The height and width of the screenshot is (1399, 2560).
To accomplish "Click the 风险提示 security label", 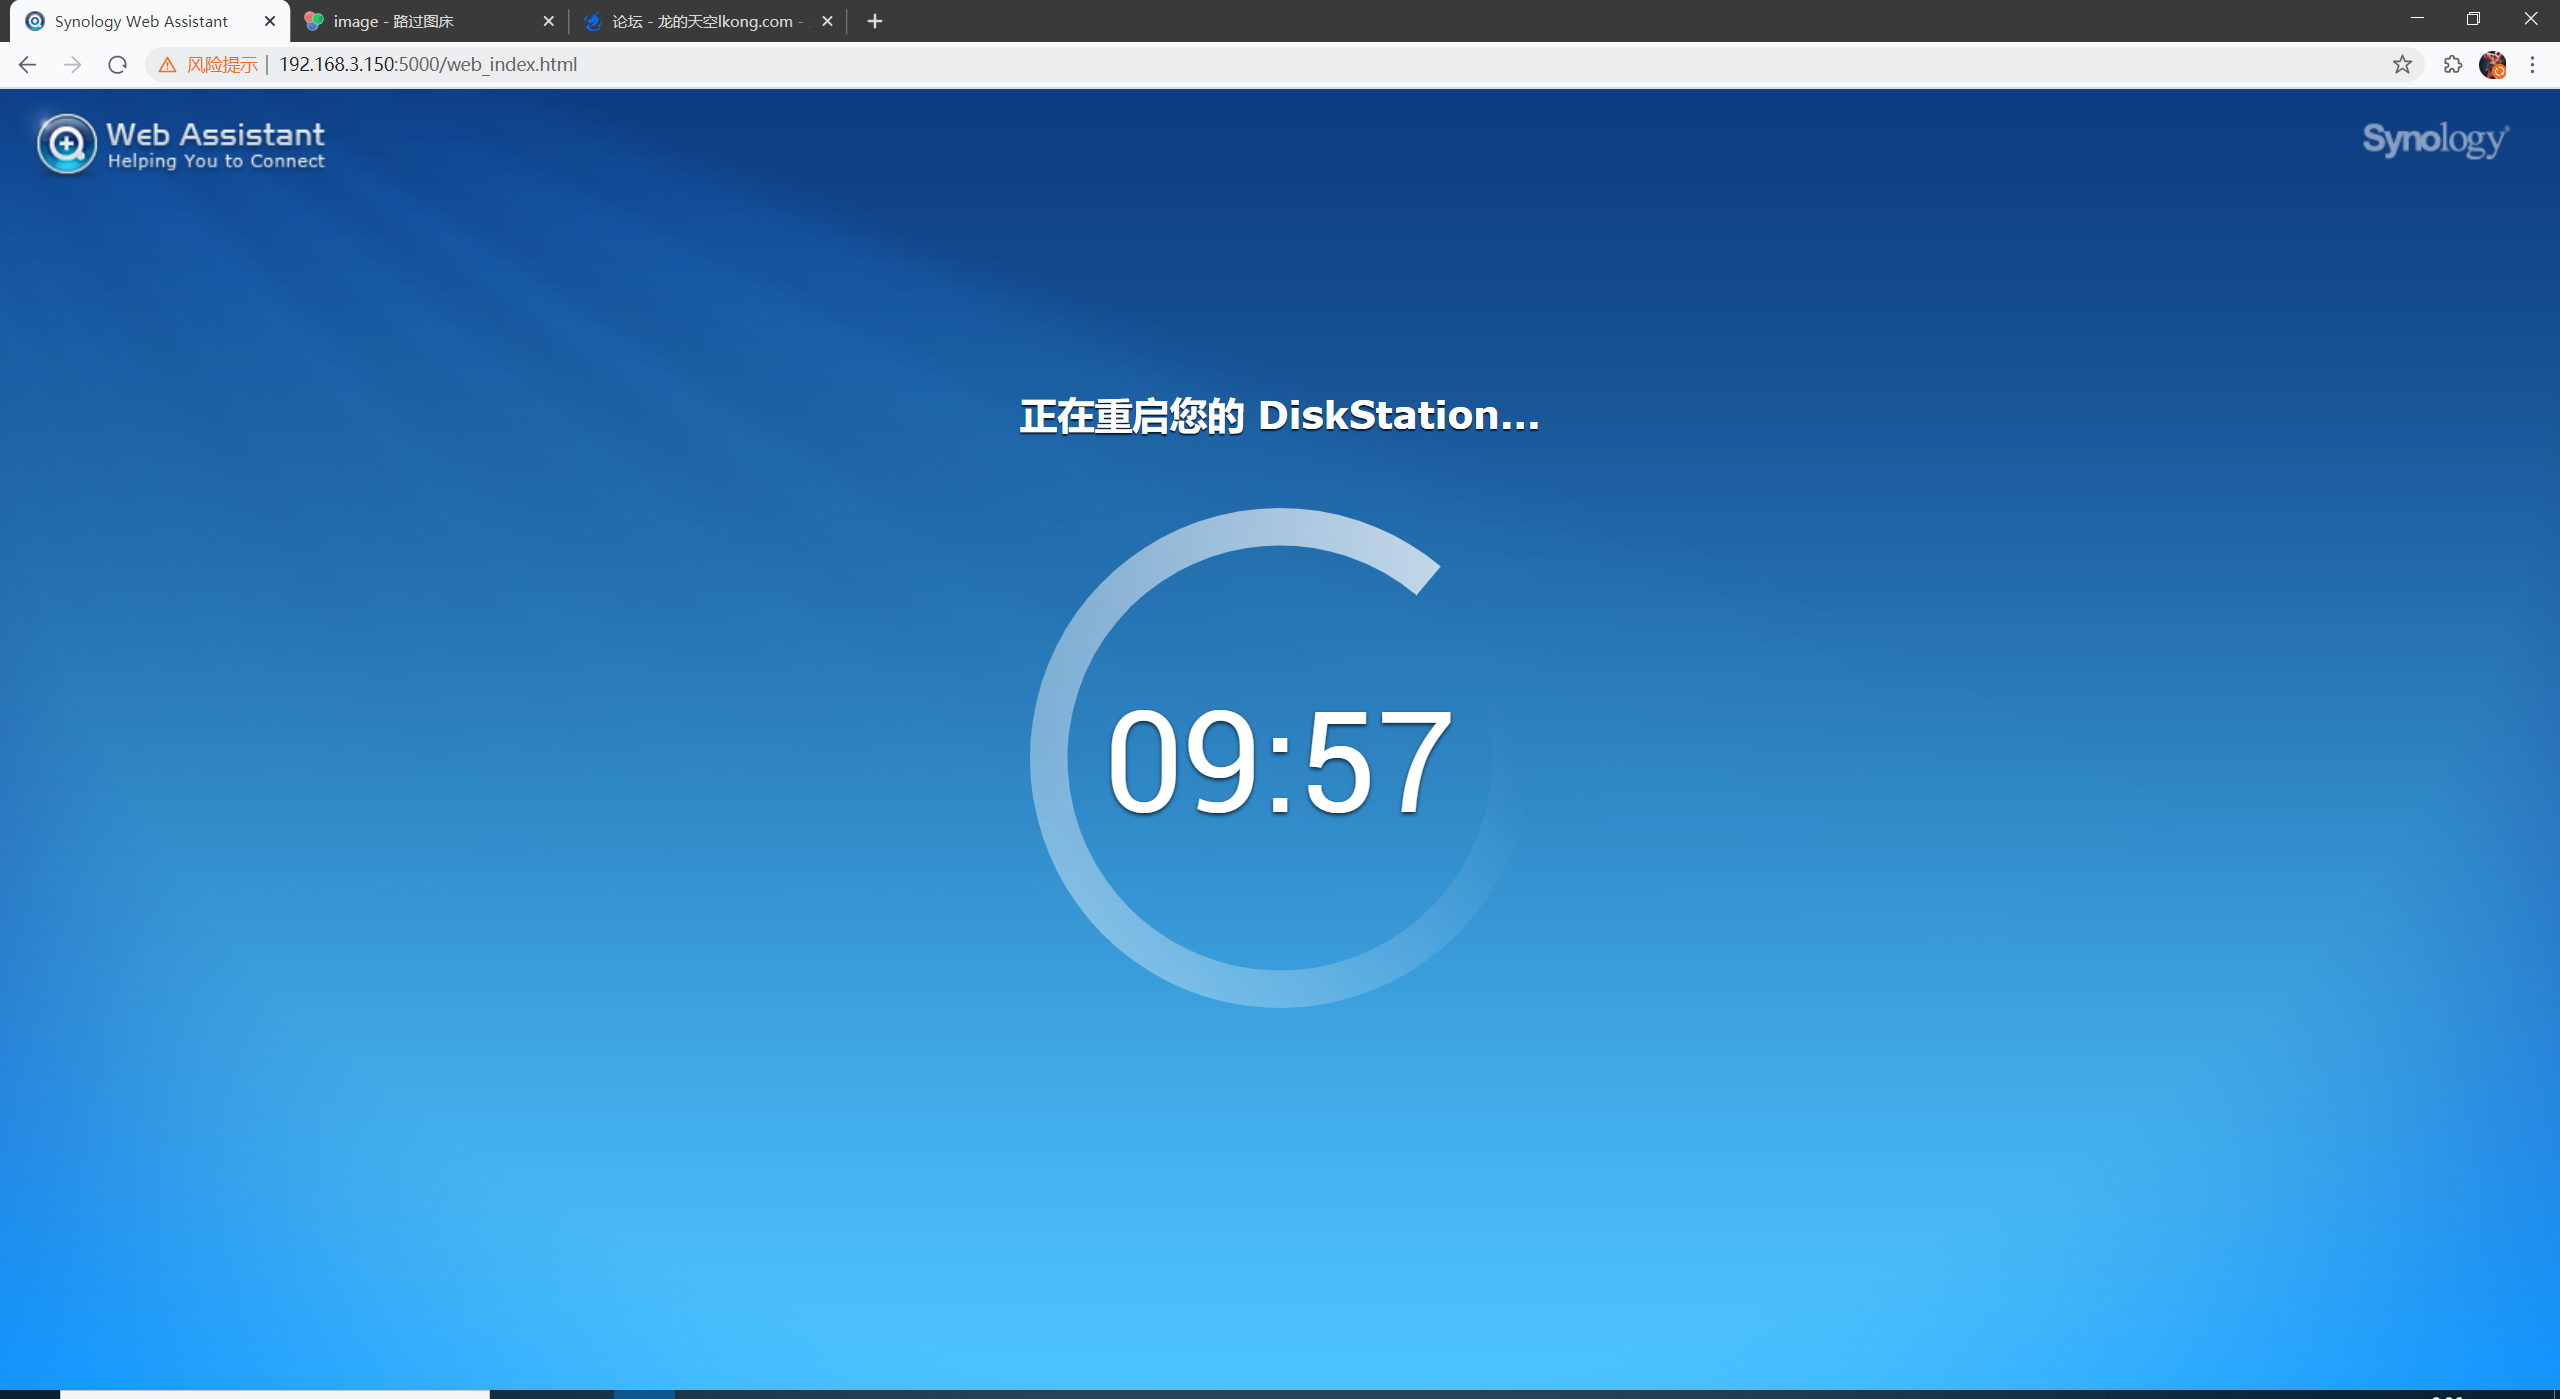I will (x=222, y=64).
